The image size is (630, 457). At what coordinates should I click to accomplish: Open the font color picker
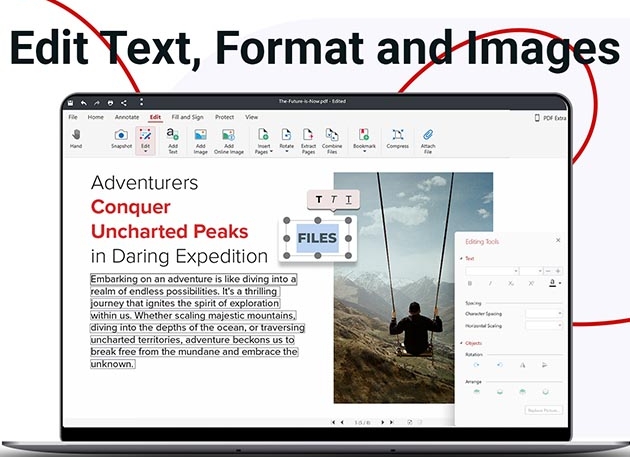(555, 283)
